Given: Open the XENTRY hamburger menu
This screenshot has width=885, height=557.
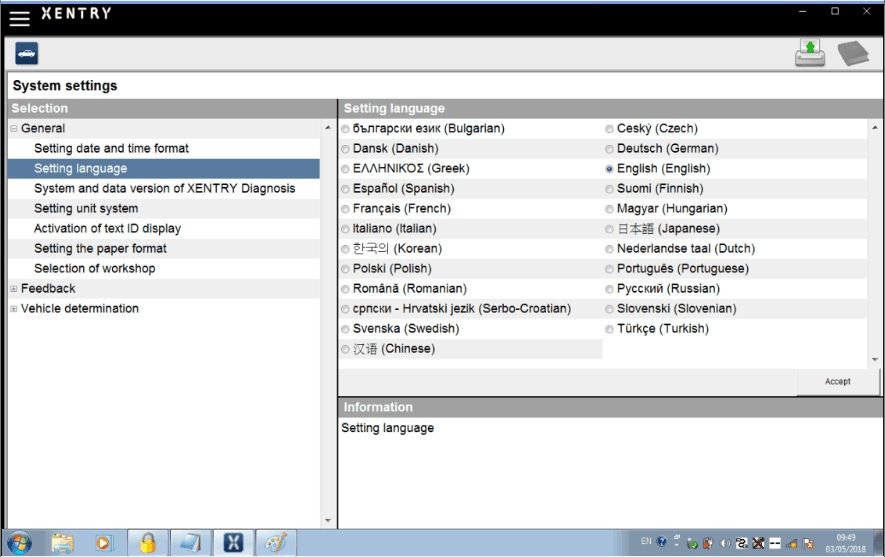Looking at the screenshot, I should tap(19, 17).
